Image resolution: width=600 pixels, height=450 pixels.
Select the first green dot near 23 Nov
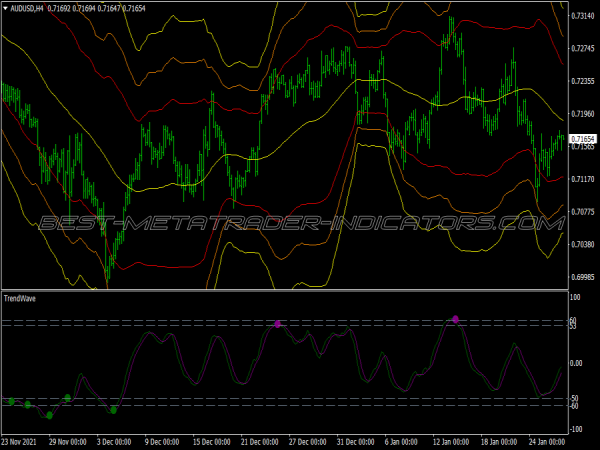pyautogui.click(x=11, y=401)
